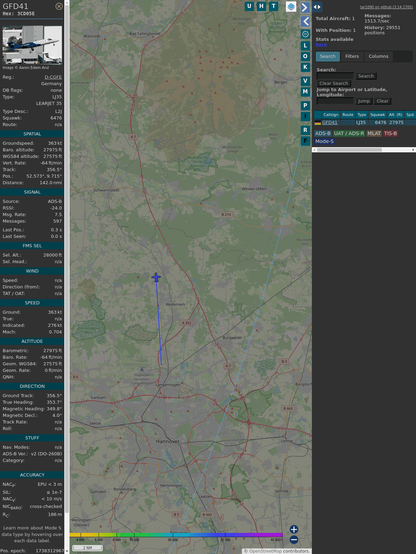Open the D-CGFE registration link
This screenshot has height=554, width=416.
[x=53, y=77]
